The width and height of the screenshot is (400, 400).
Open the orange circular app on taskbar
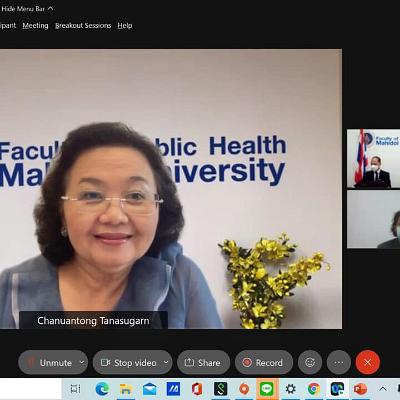[x=244, y=389]
